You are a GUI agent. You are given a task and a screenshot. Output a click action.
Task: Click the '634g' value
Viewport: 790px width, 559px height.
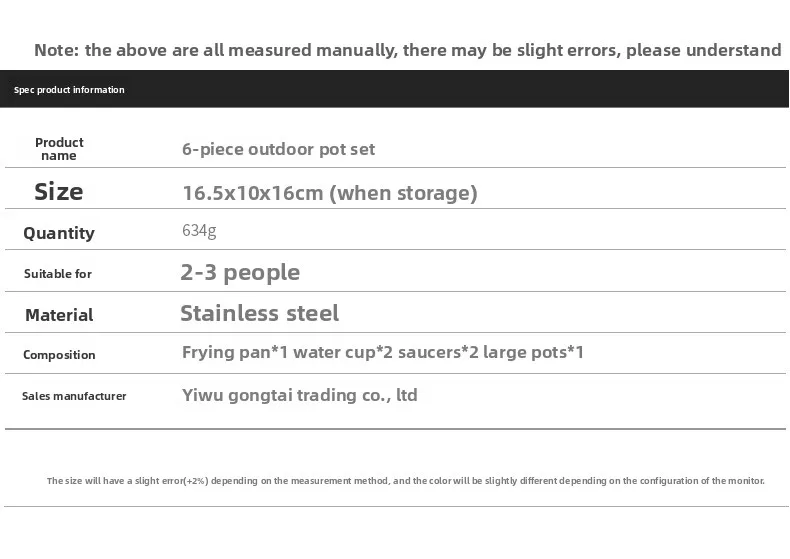(199, 231)
